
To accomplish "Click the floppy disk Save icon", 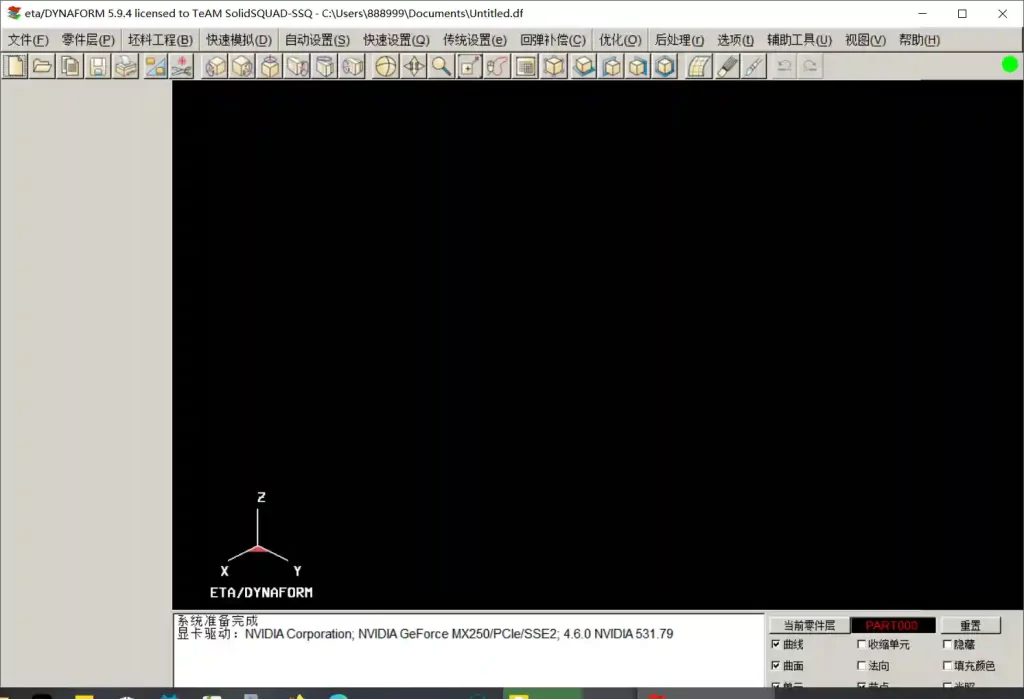I will click(97, 67).
